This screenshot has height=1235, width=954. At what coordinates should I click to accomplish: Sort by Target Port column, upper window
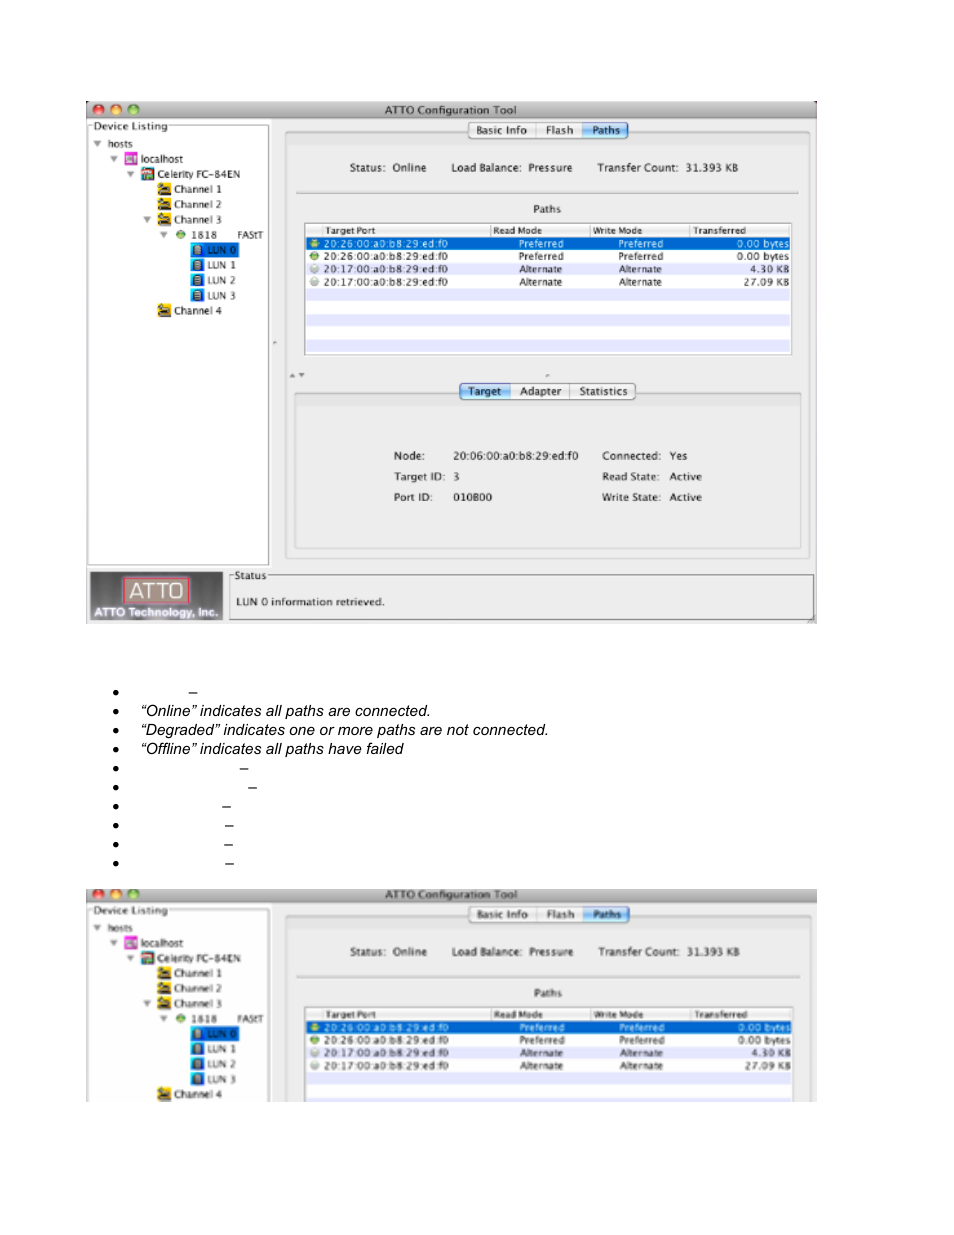[398, 230]
